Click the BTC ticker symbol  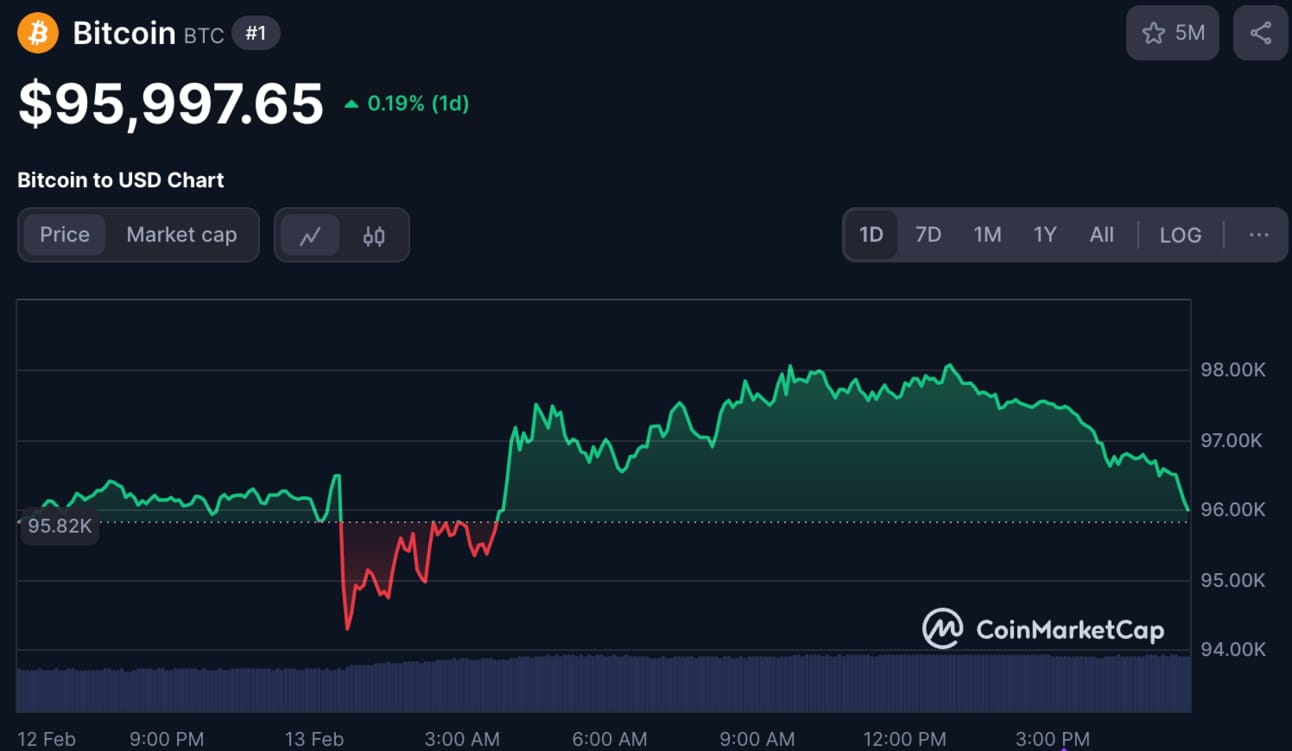[x=203, y=35]
